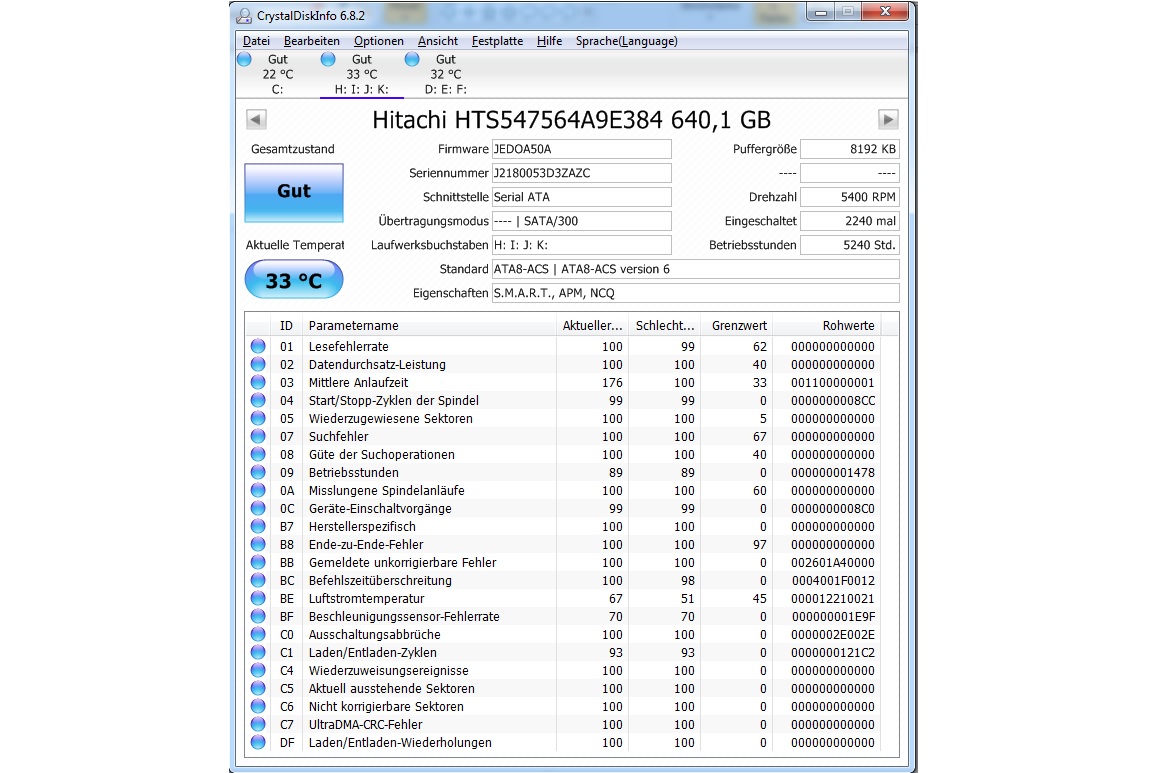Click the Laufwerksbuchstaben field
This screenshot has height=773, width=1152.
581,245
